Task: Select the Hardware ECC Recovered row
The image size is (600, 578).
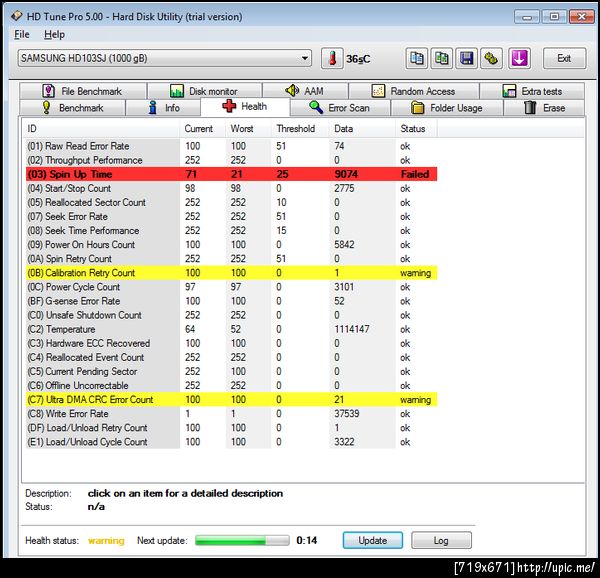Action: (232, 344)
